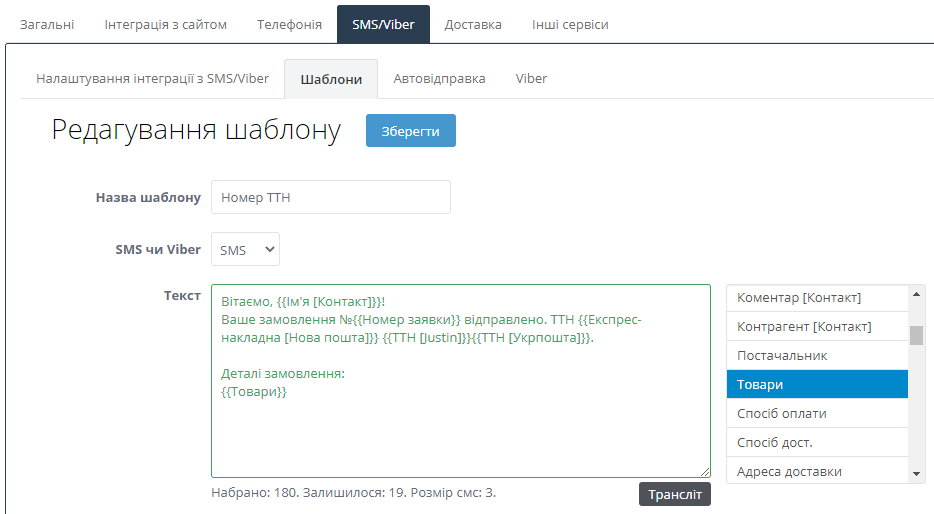
Task: Select the Шаблони subtab
Action: pyautogui.click(x=331, y=79)
